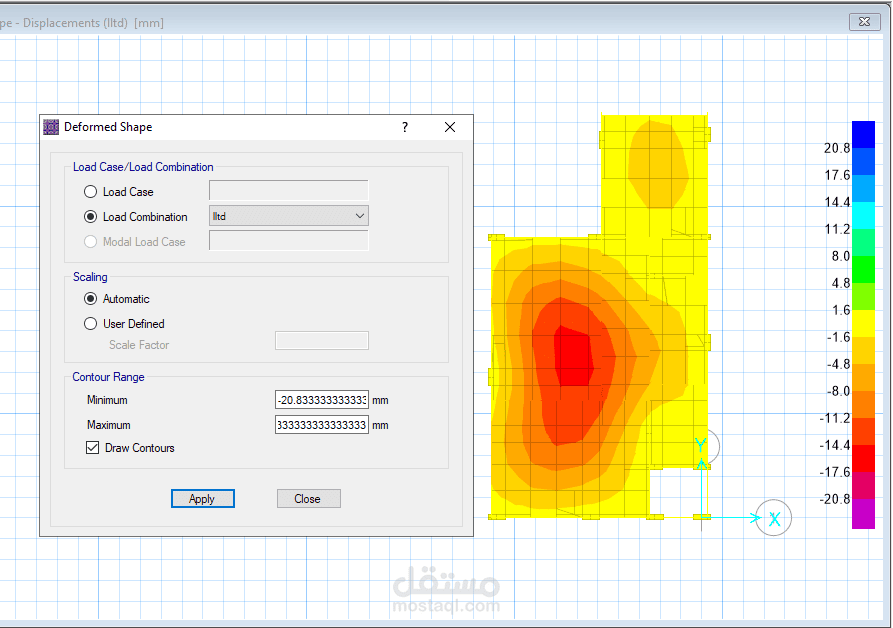
Task: Select the Load Case radio button
Action: (91, 192)
